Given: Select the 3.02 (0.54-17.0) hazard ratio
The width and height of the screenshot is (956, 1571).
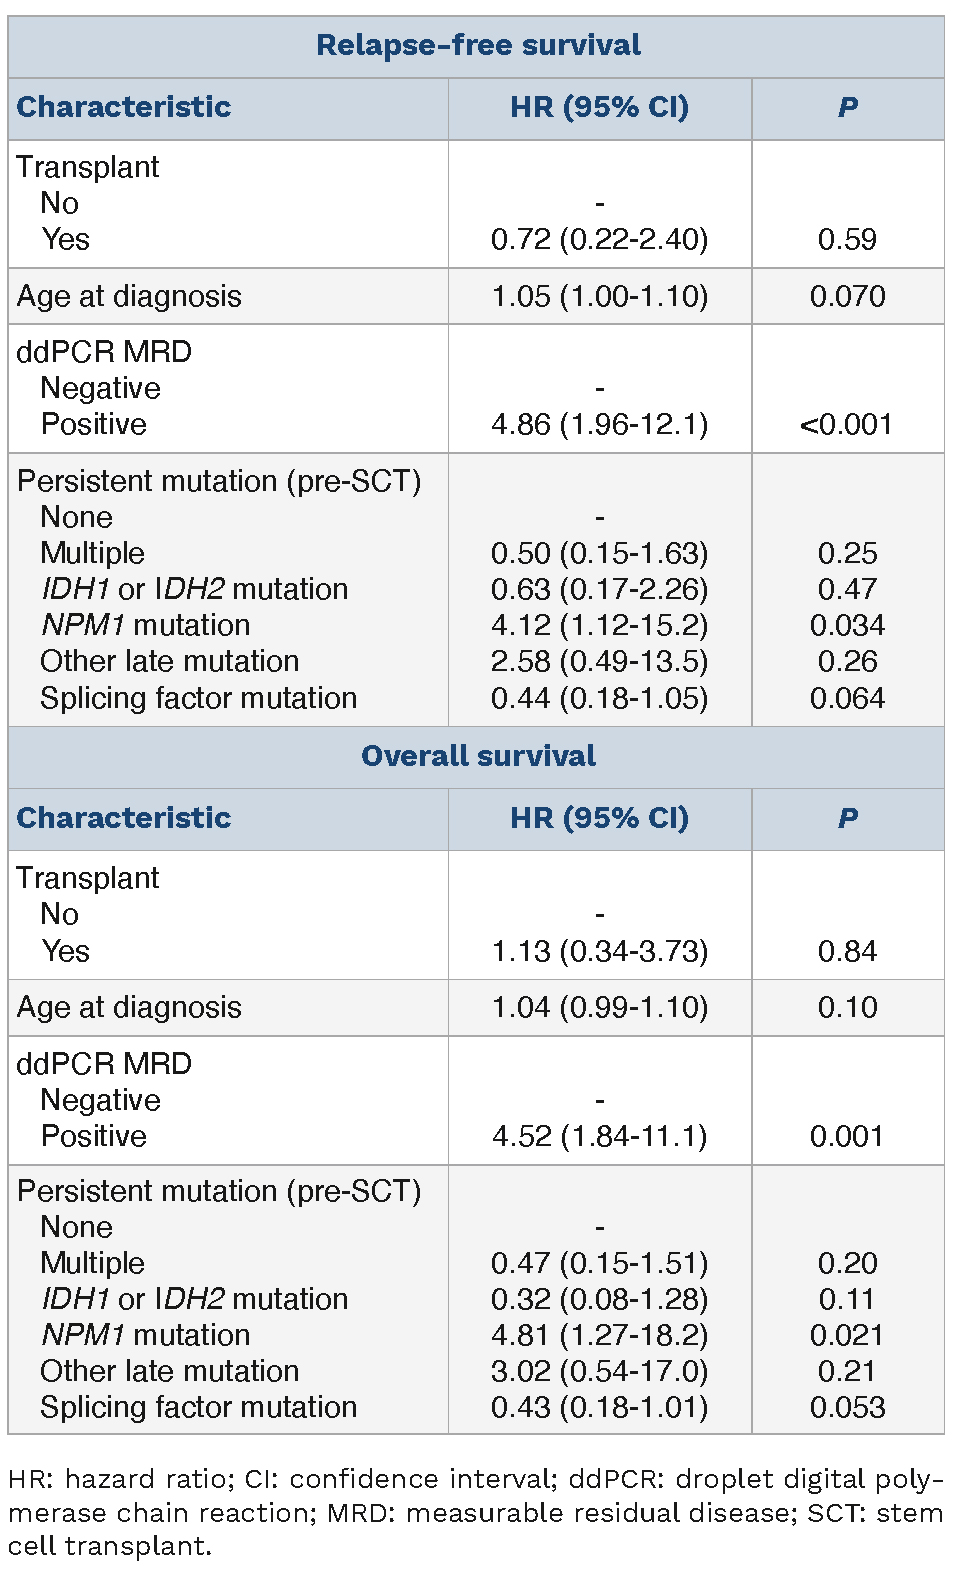Looking at the screenshot, I should tap(599, 1371).
